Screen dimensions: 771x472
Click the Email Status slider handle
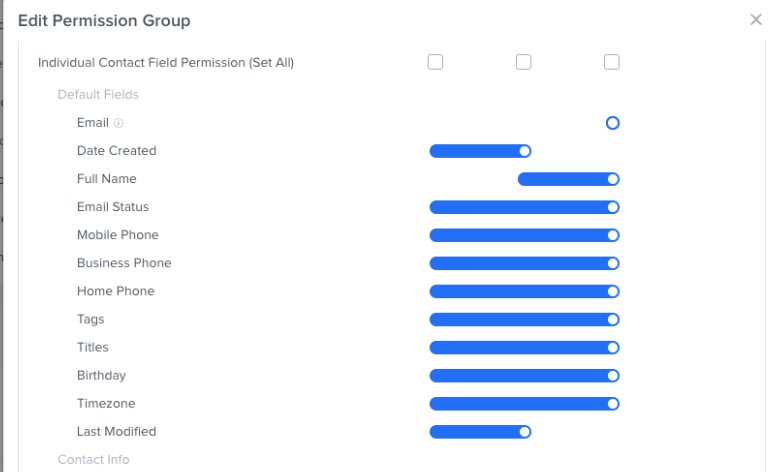click(x=613, y=207)
